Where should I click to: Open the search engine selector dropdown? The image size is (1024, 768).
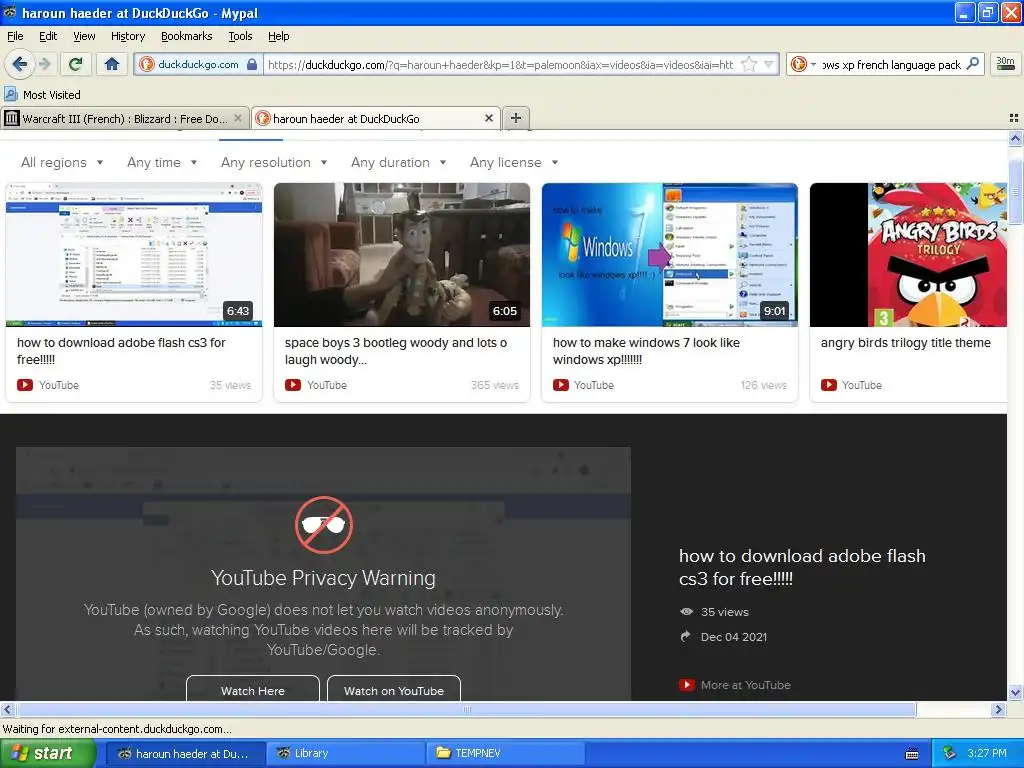click(813, 64)
